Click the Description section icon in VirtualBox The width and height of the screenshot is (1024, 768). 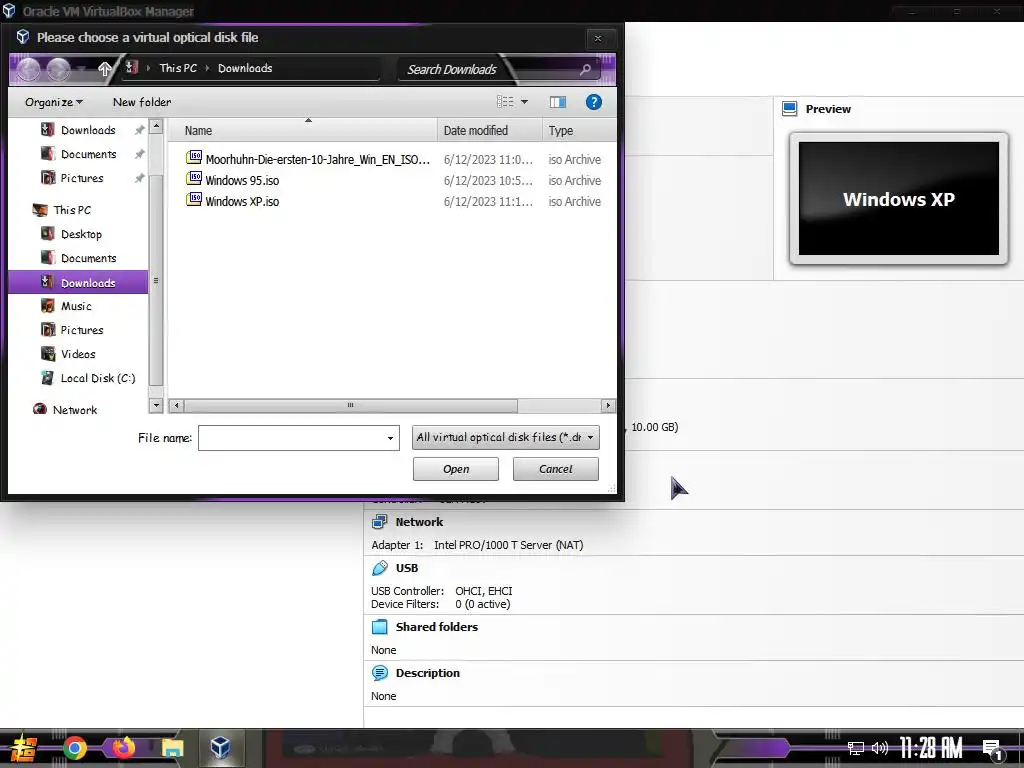(379, 673)
